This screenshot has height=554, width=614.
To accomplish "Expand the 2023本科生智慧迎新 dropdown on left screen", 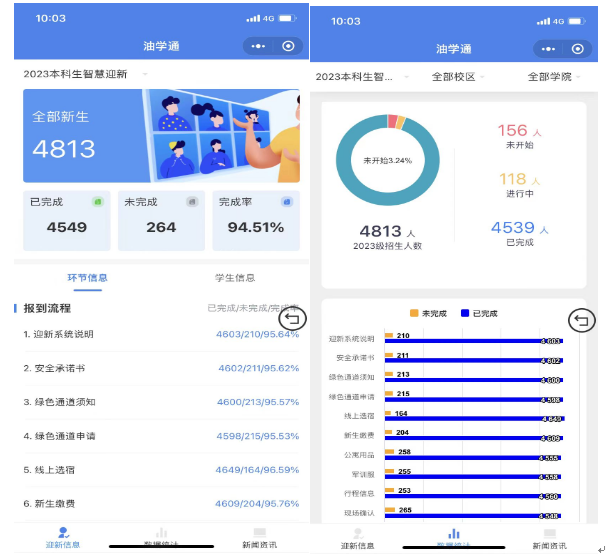I will point(85,74).
